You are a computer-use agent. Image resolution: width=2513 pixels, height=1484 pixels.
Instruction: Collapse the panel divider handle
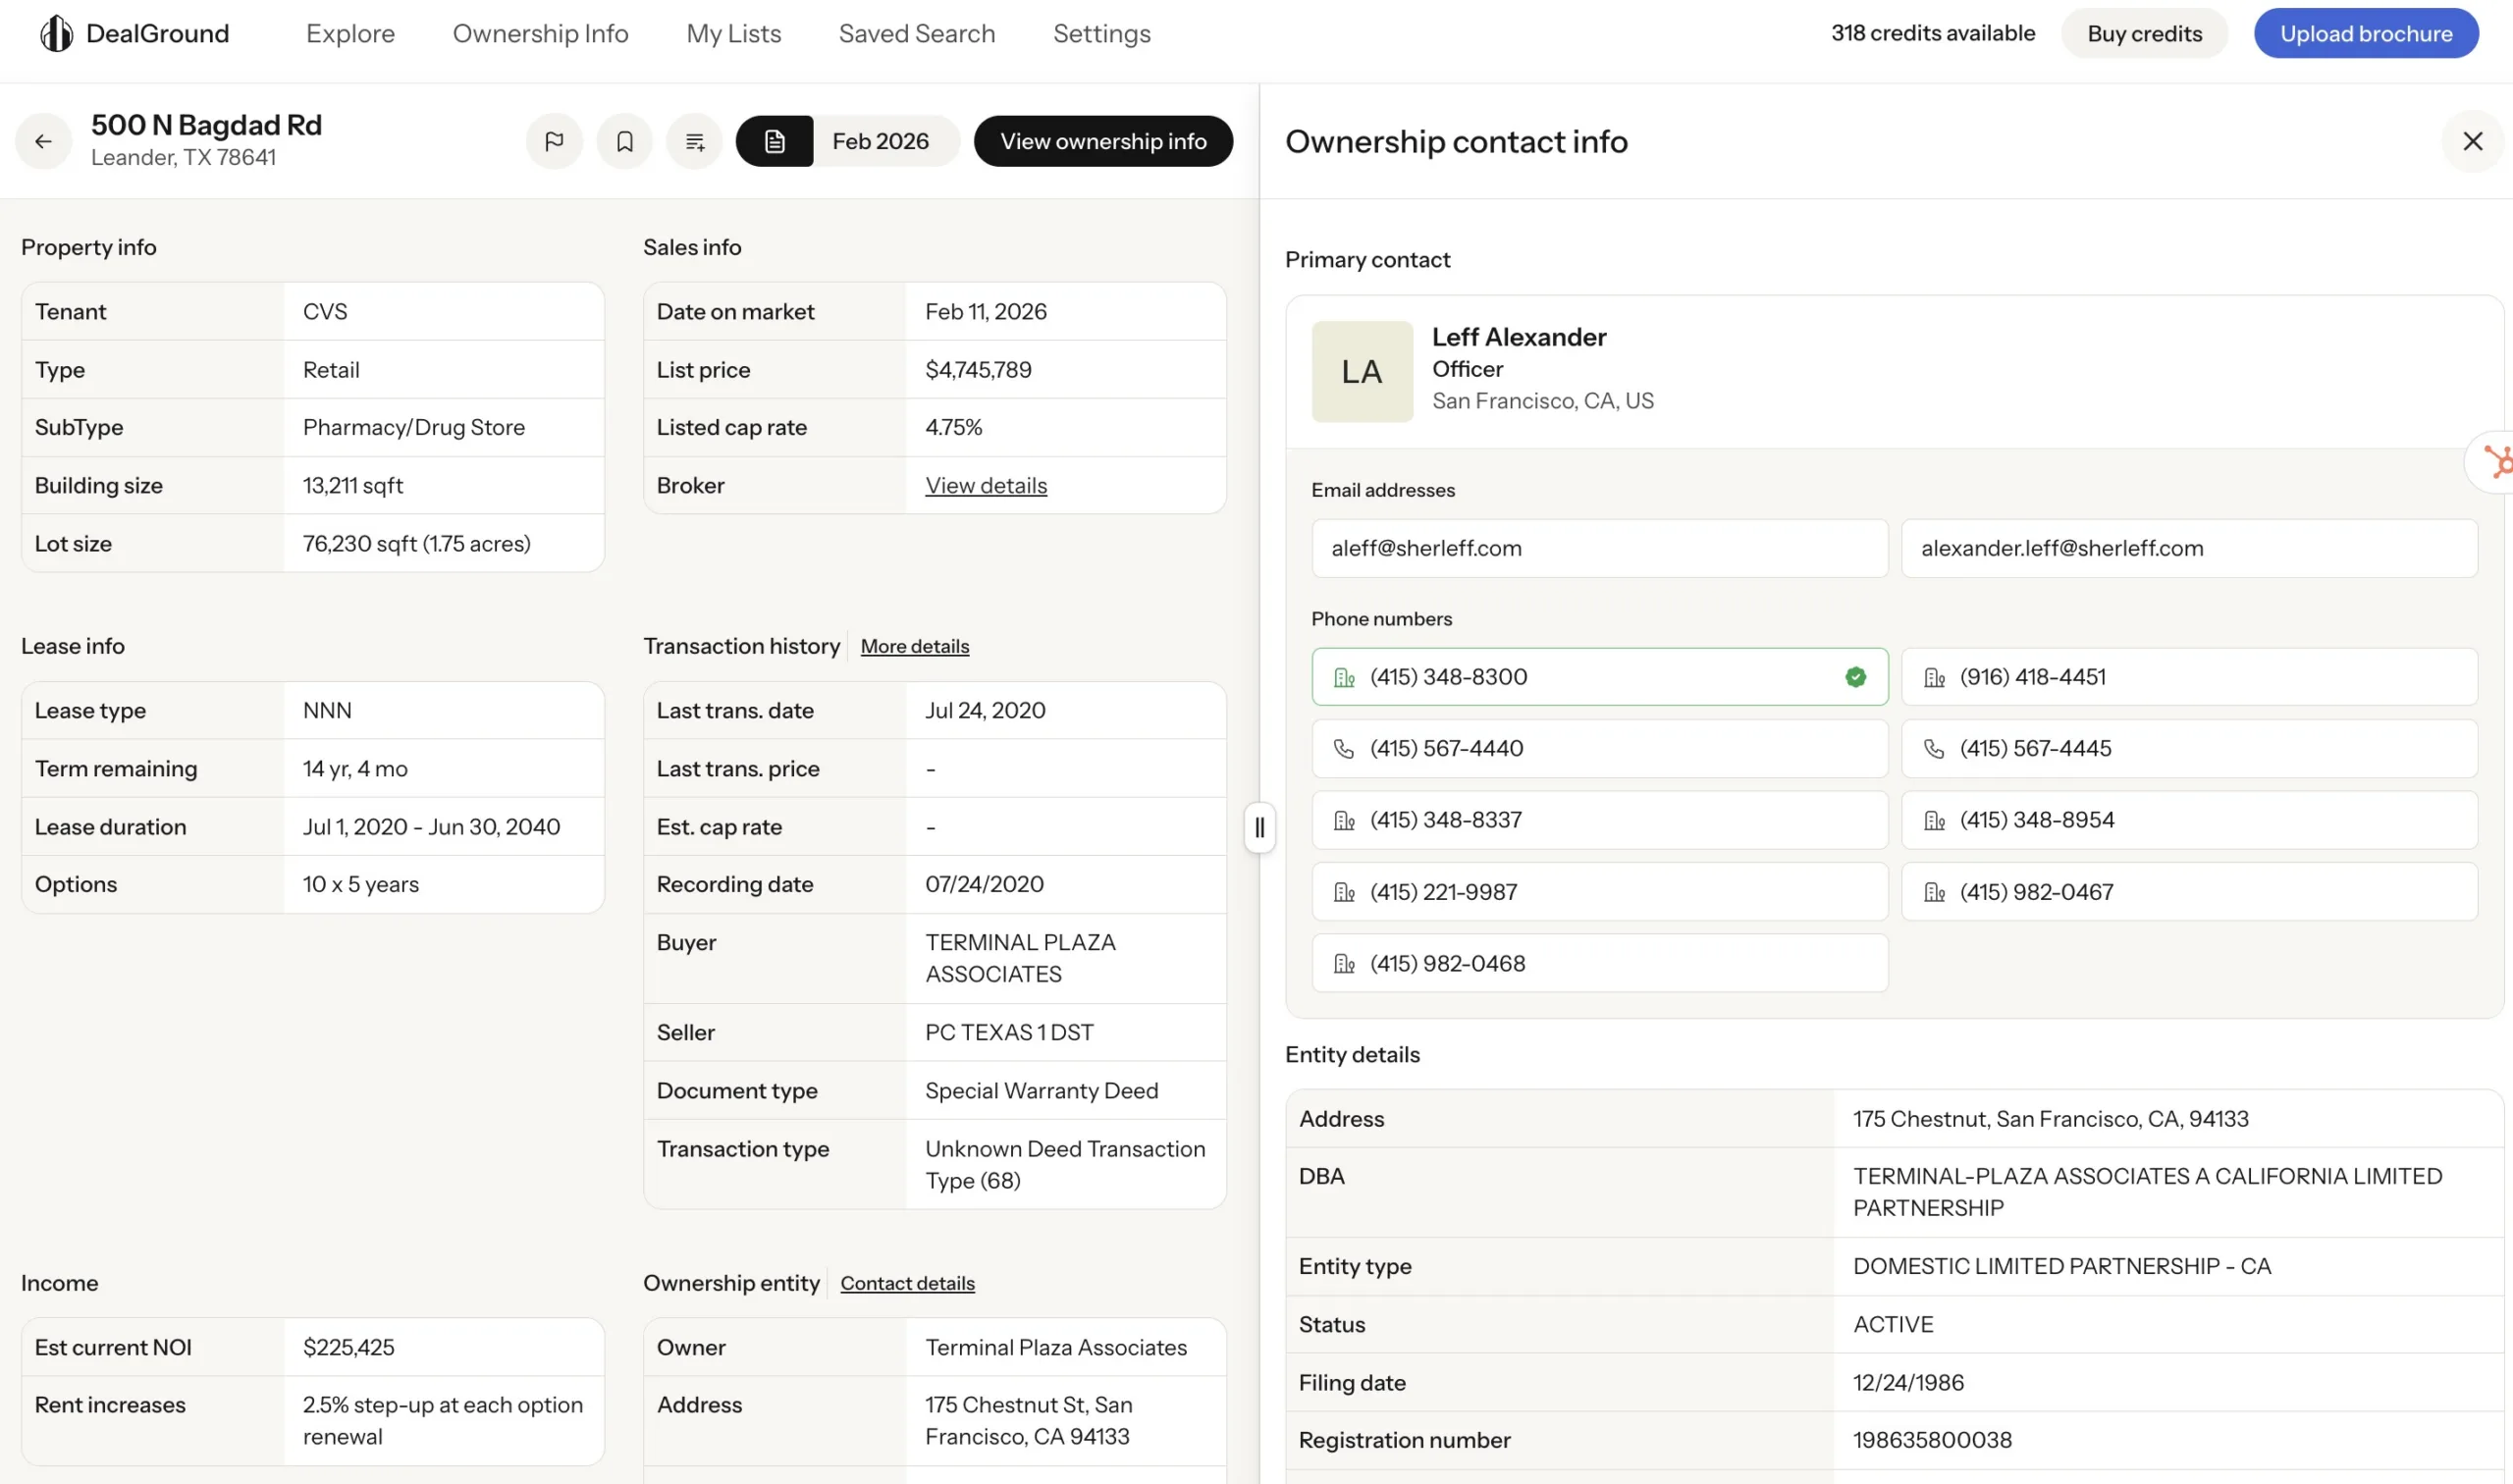[x=1259, y=827]
